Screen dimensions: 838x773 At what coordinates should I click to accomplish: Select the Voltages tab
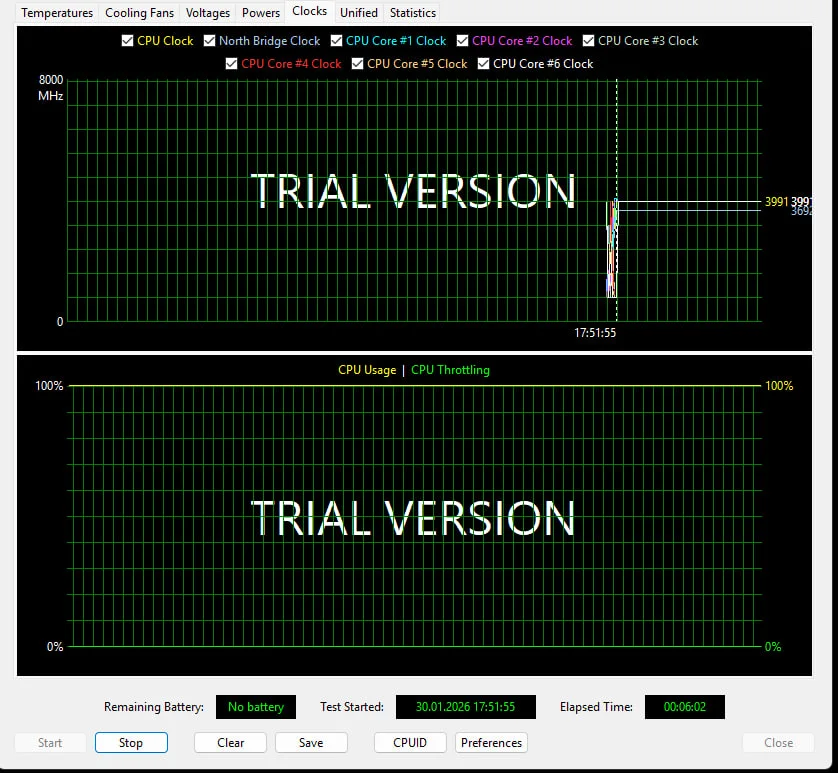click(x=208, y=13)
